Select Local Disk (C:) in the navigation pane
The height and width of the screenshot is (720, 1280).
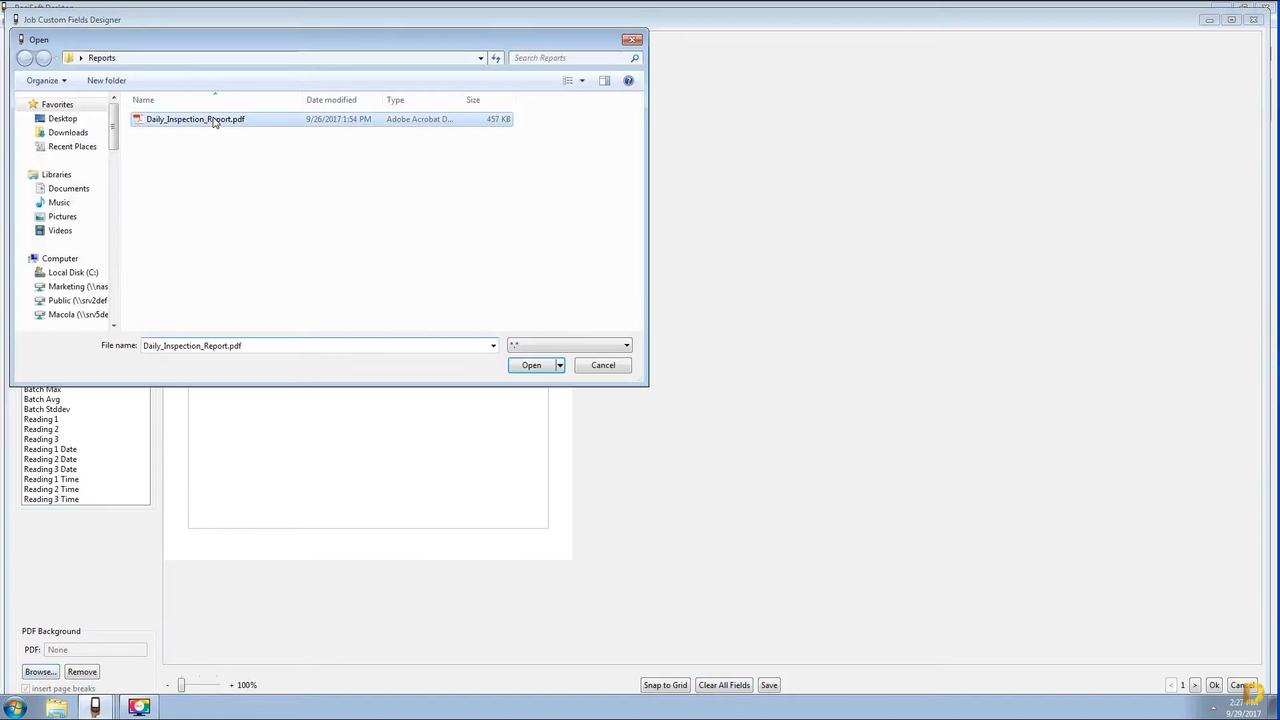73,272
